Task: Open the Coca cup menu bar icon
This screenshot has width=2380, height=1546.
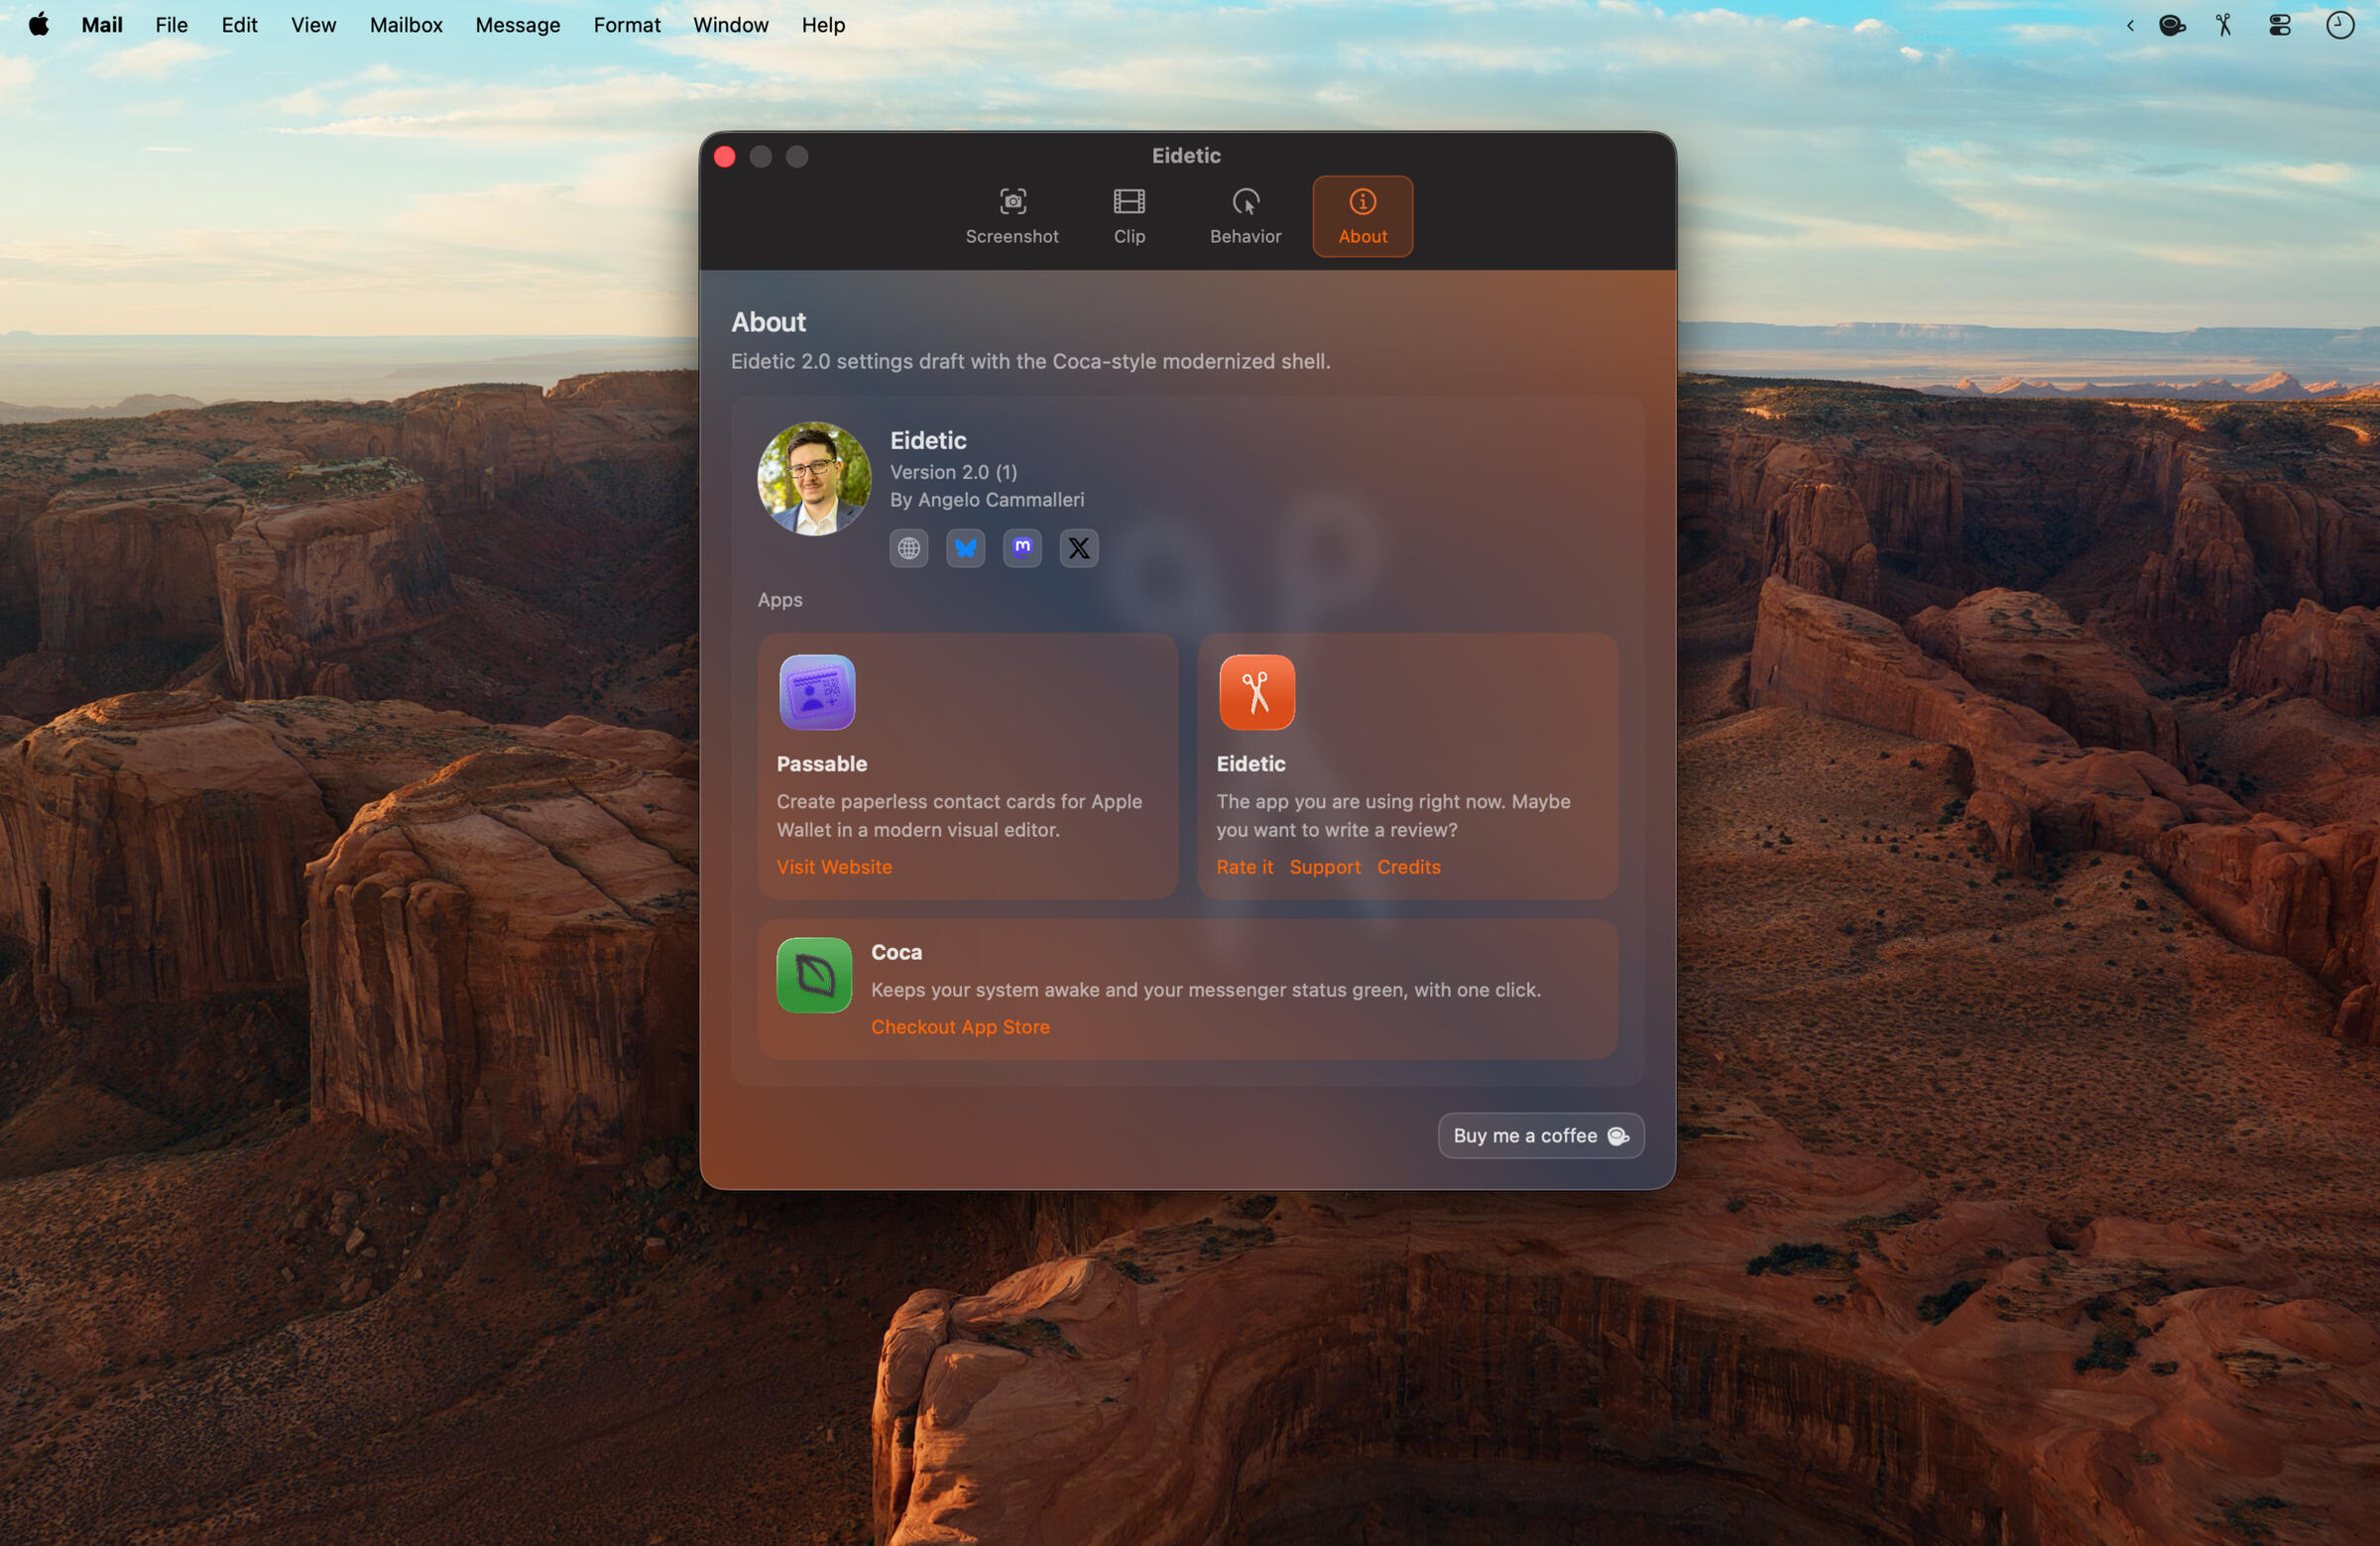Action: [x=2171, y=25]
